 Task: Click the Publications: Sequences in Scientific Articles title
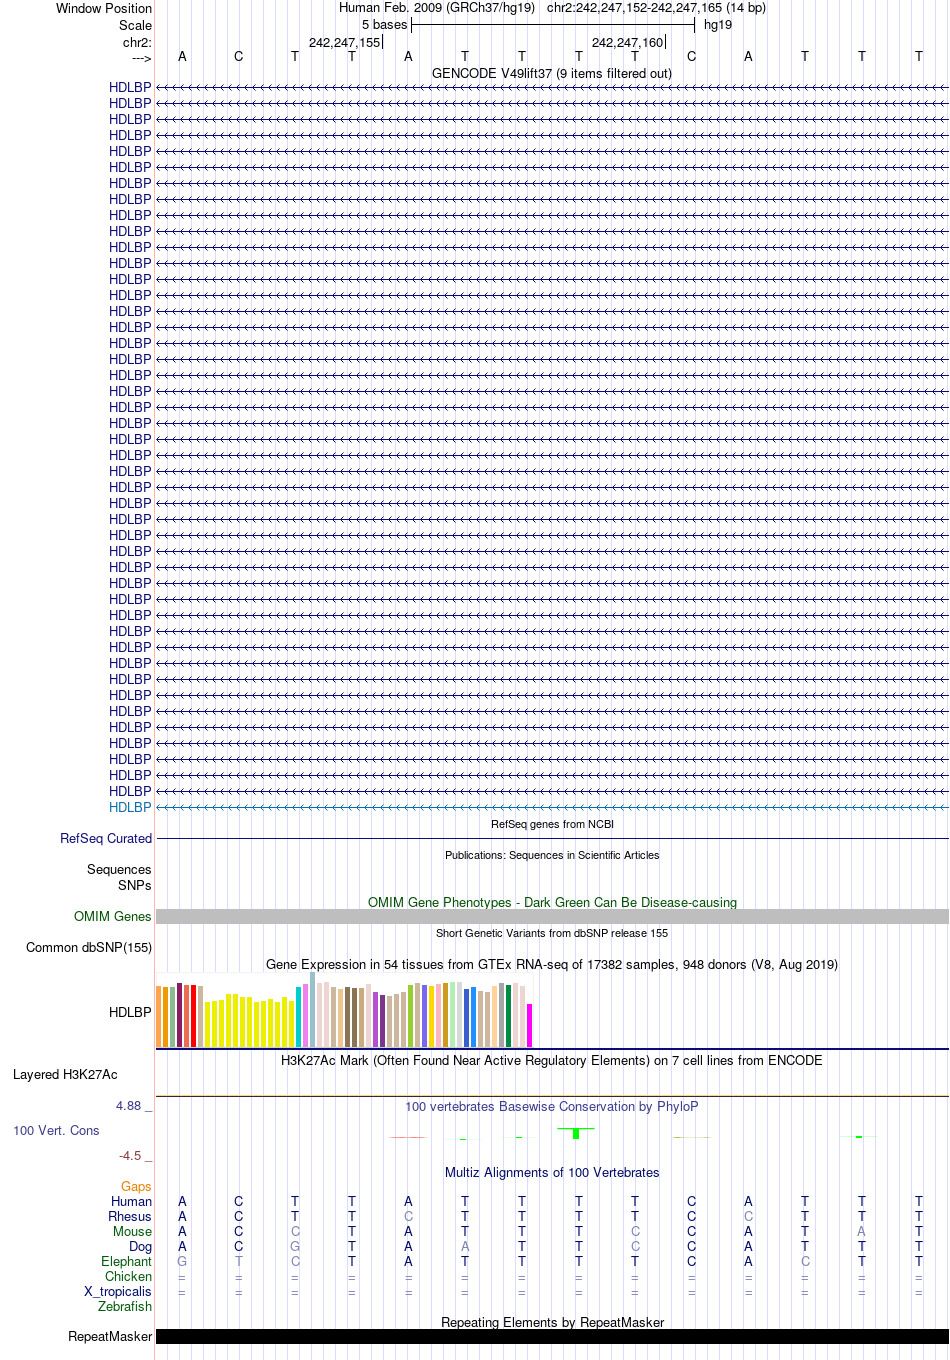click(552, 855)
